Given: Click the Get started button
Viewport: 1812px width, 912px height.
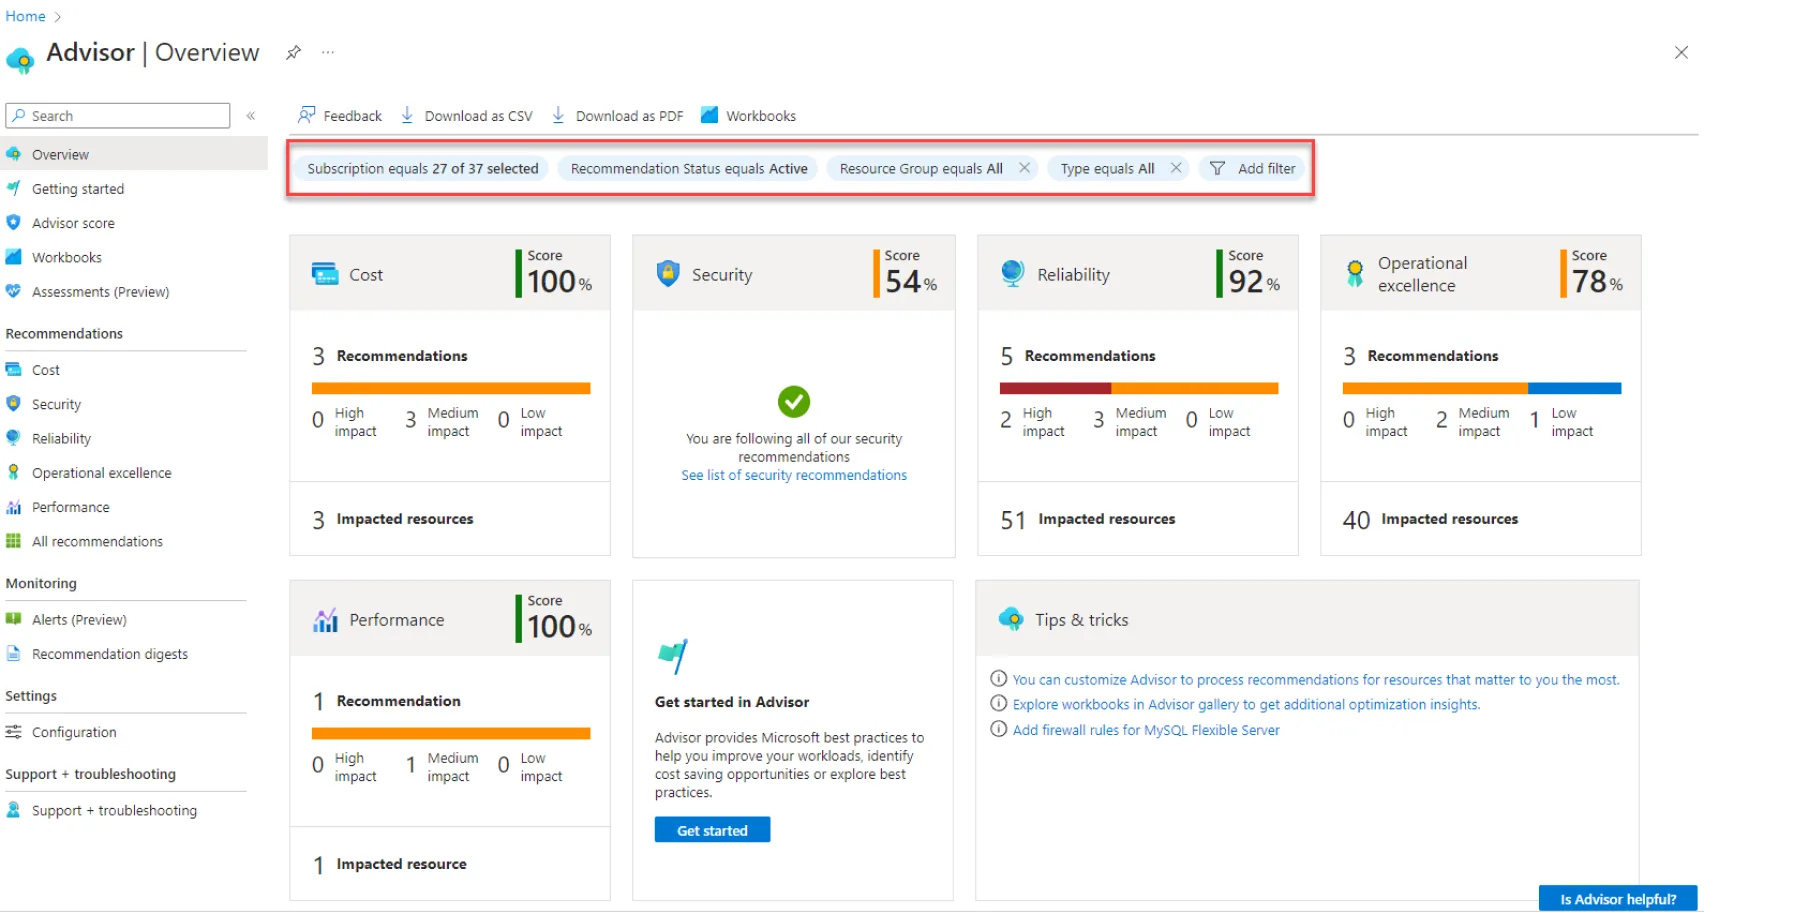Looking at the screenshot, I should pos(712,830).
